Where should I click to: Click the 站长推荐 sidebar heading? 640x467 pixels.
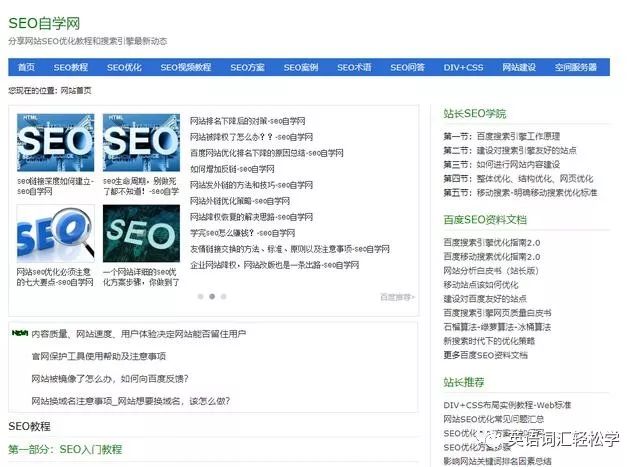click(464, 382)
